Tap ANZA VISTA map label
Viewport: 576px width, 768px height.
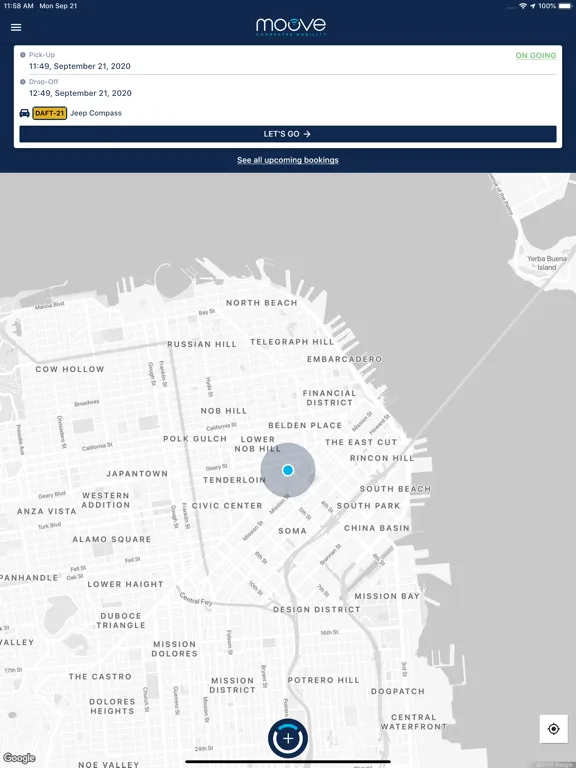coord(47,511)
